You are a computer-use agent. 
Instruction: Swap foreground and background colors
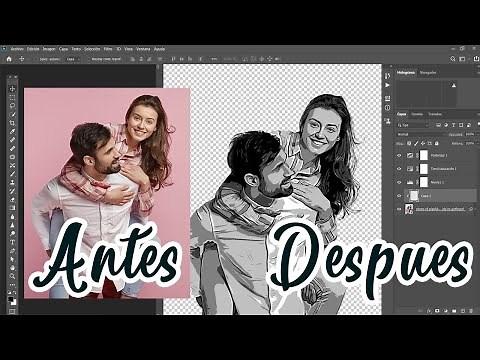click(15, 293)
